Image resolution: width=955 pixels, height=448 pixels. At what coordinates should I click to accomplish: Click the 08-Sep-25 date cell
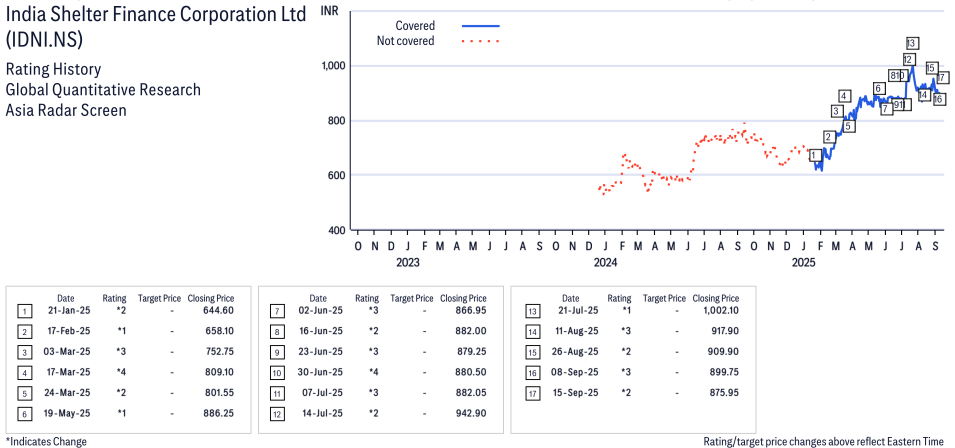pos(574,373)
